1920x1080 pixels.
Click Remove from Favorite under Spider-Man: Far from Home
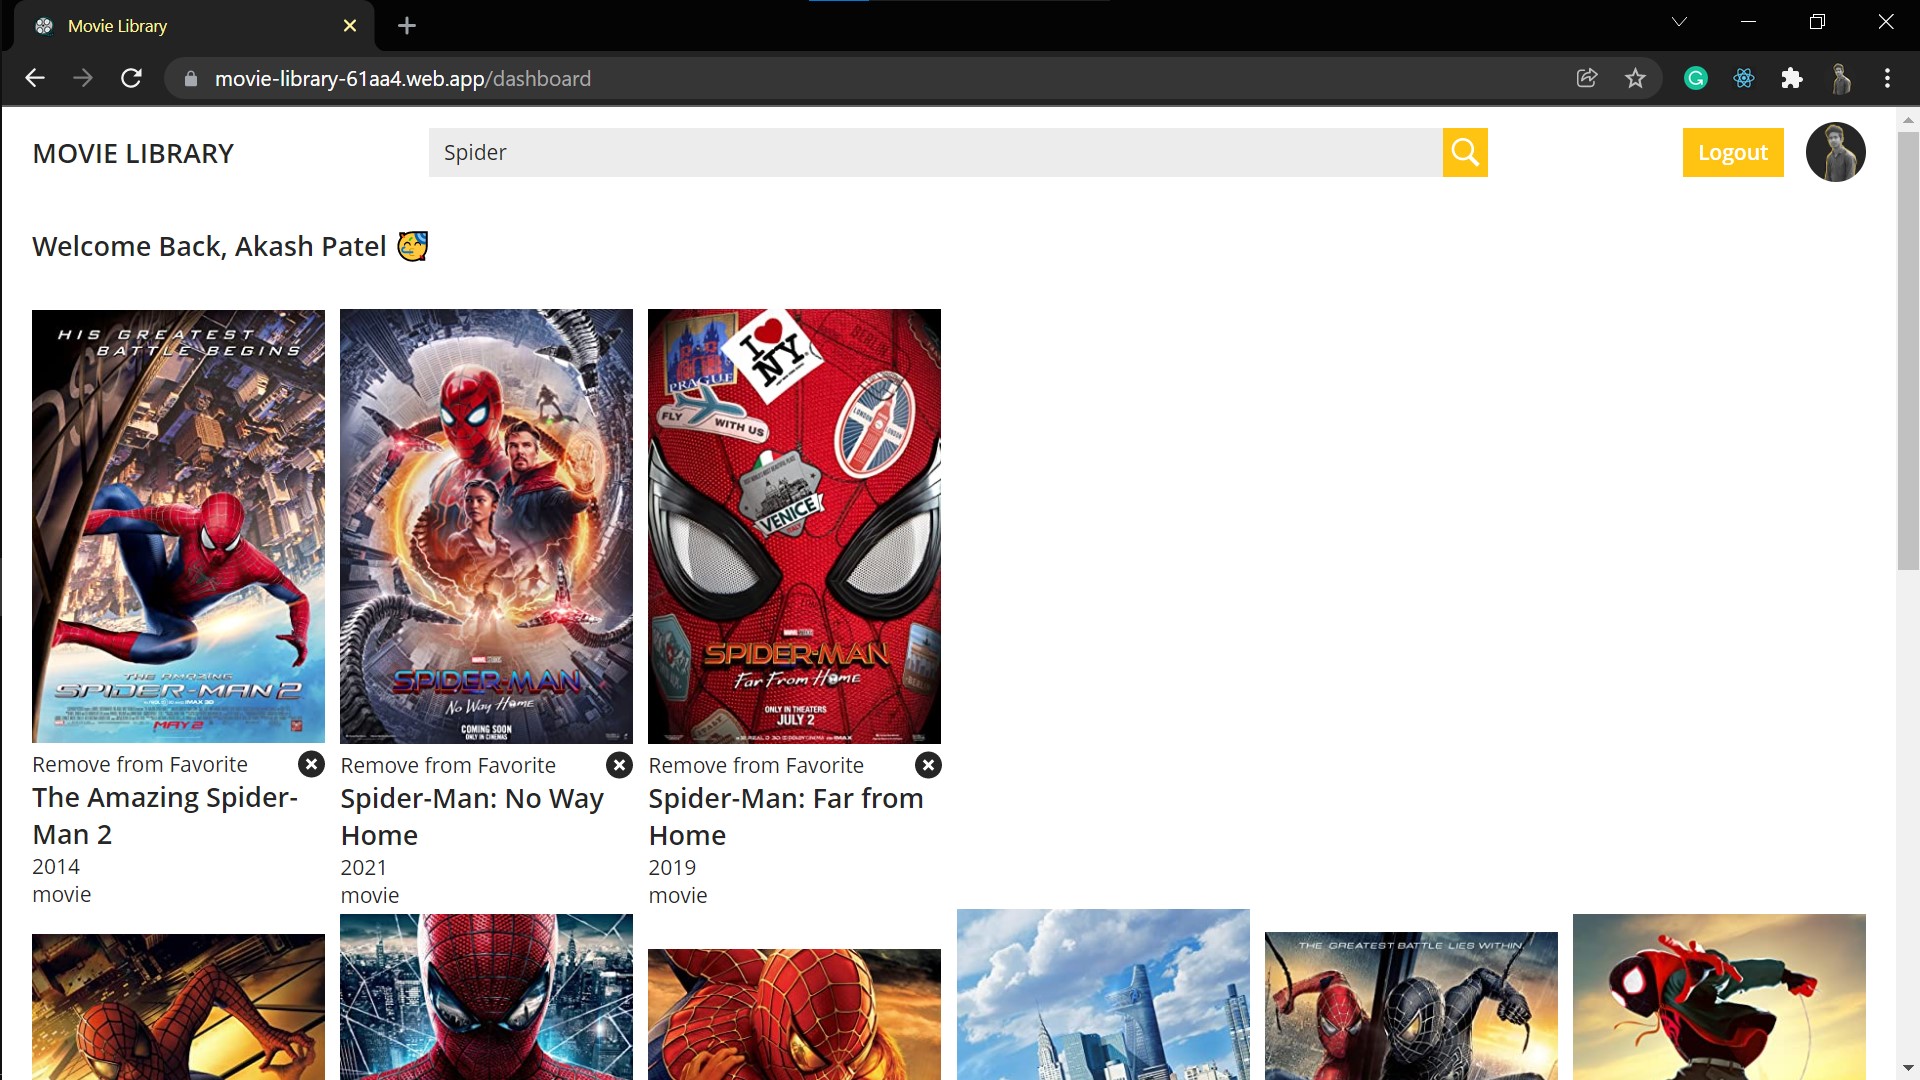tap(756, 764)
